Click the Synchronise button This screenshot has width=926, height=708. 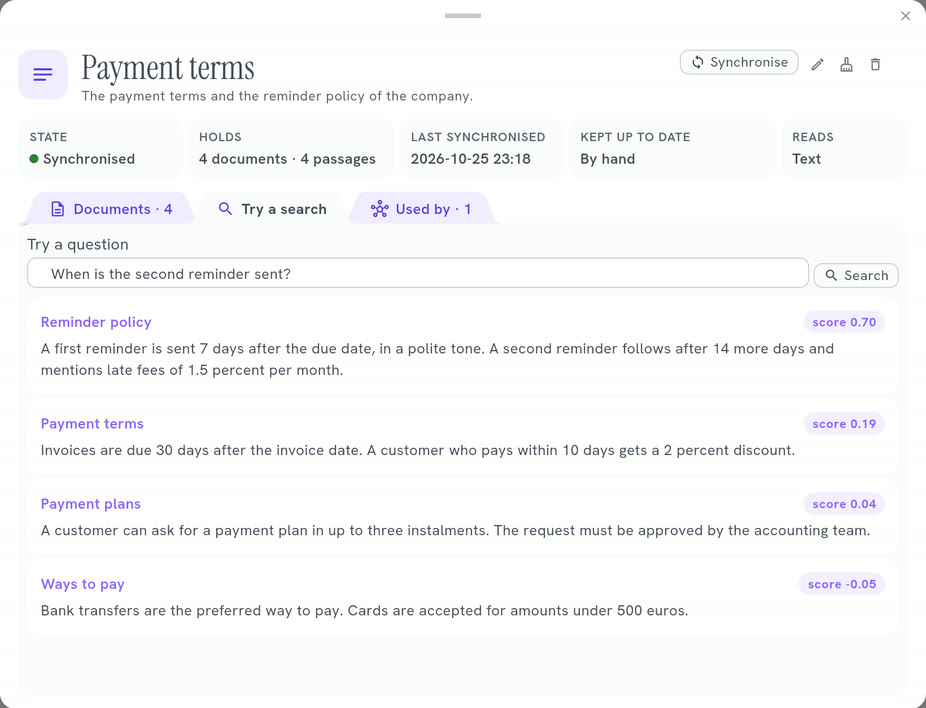(739, 62)
